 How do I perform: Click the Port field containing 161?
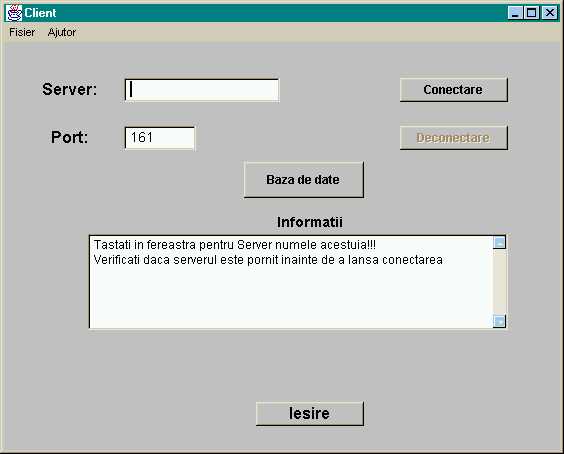(160, 138)
